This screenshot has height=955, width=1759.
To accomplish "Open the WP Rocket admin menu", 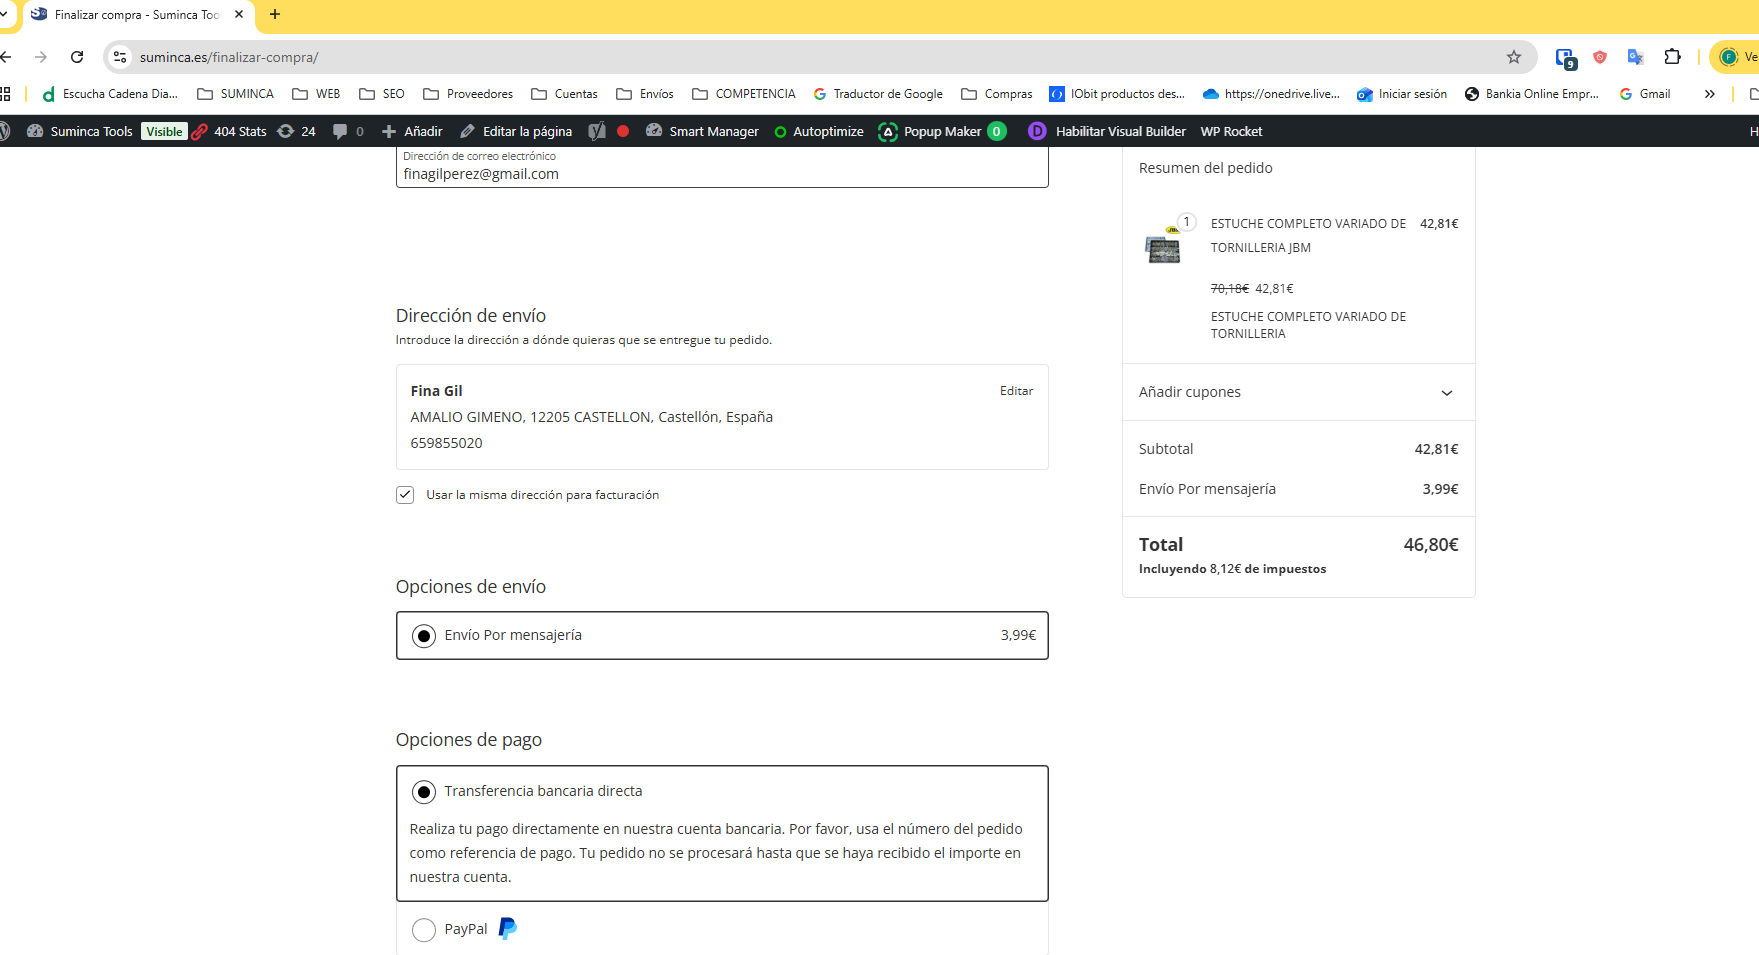I will (1231, 131).
